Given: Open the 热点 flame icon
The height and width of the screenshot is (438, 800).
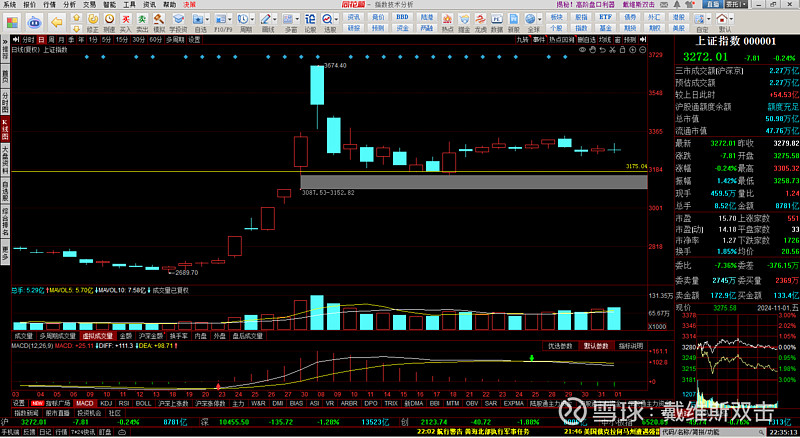Looking at the screenshot, I should [x=447, y=22].
